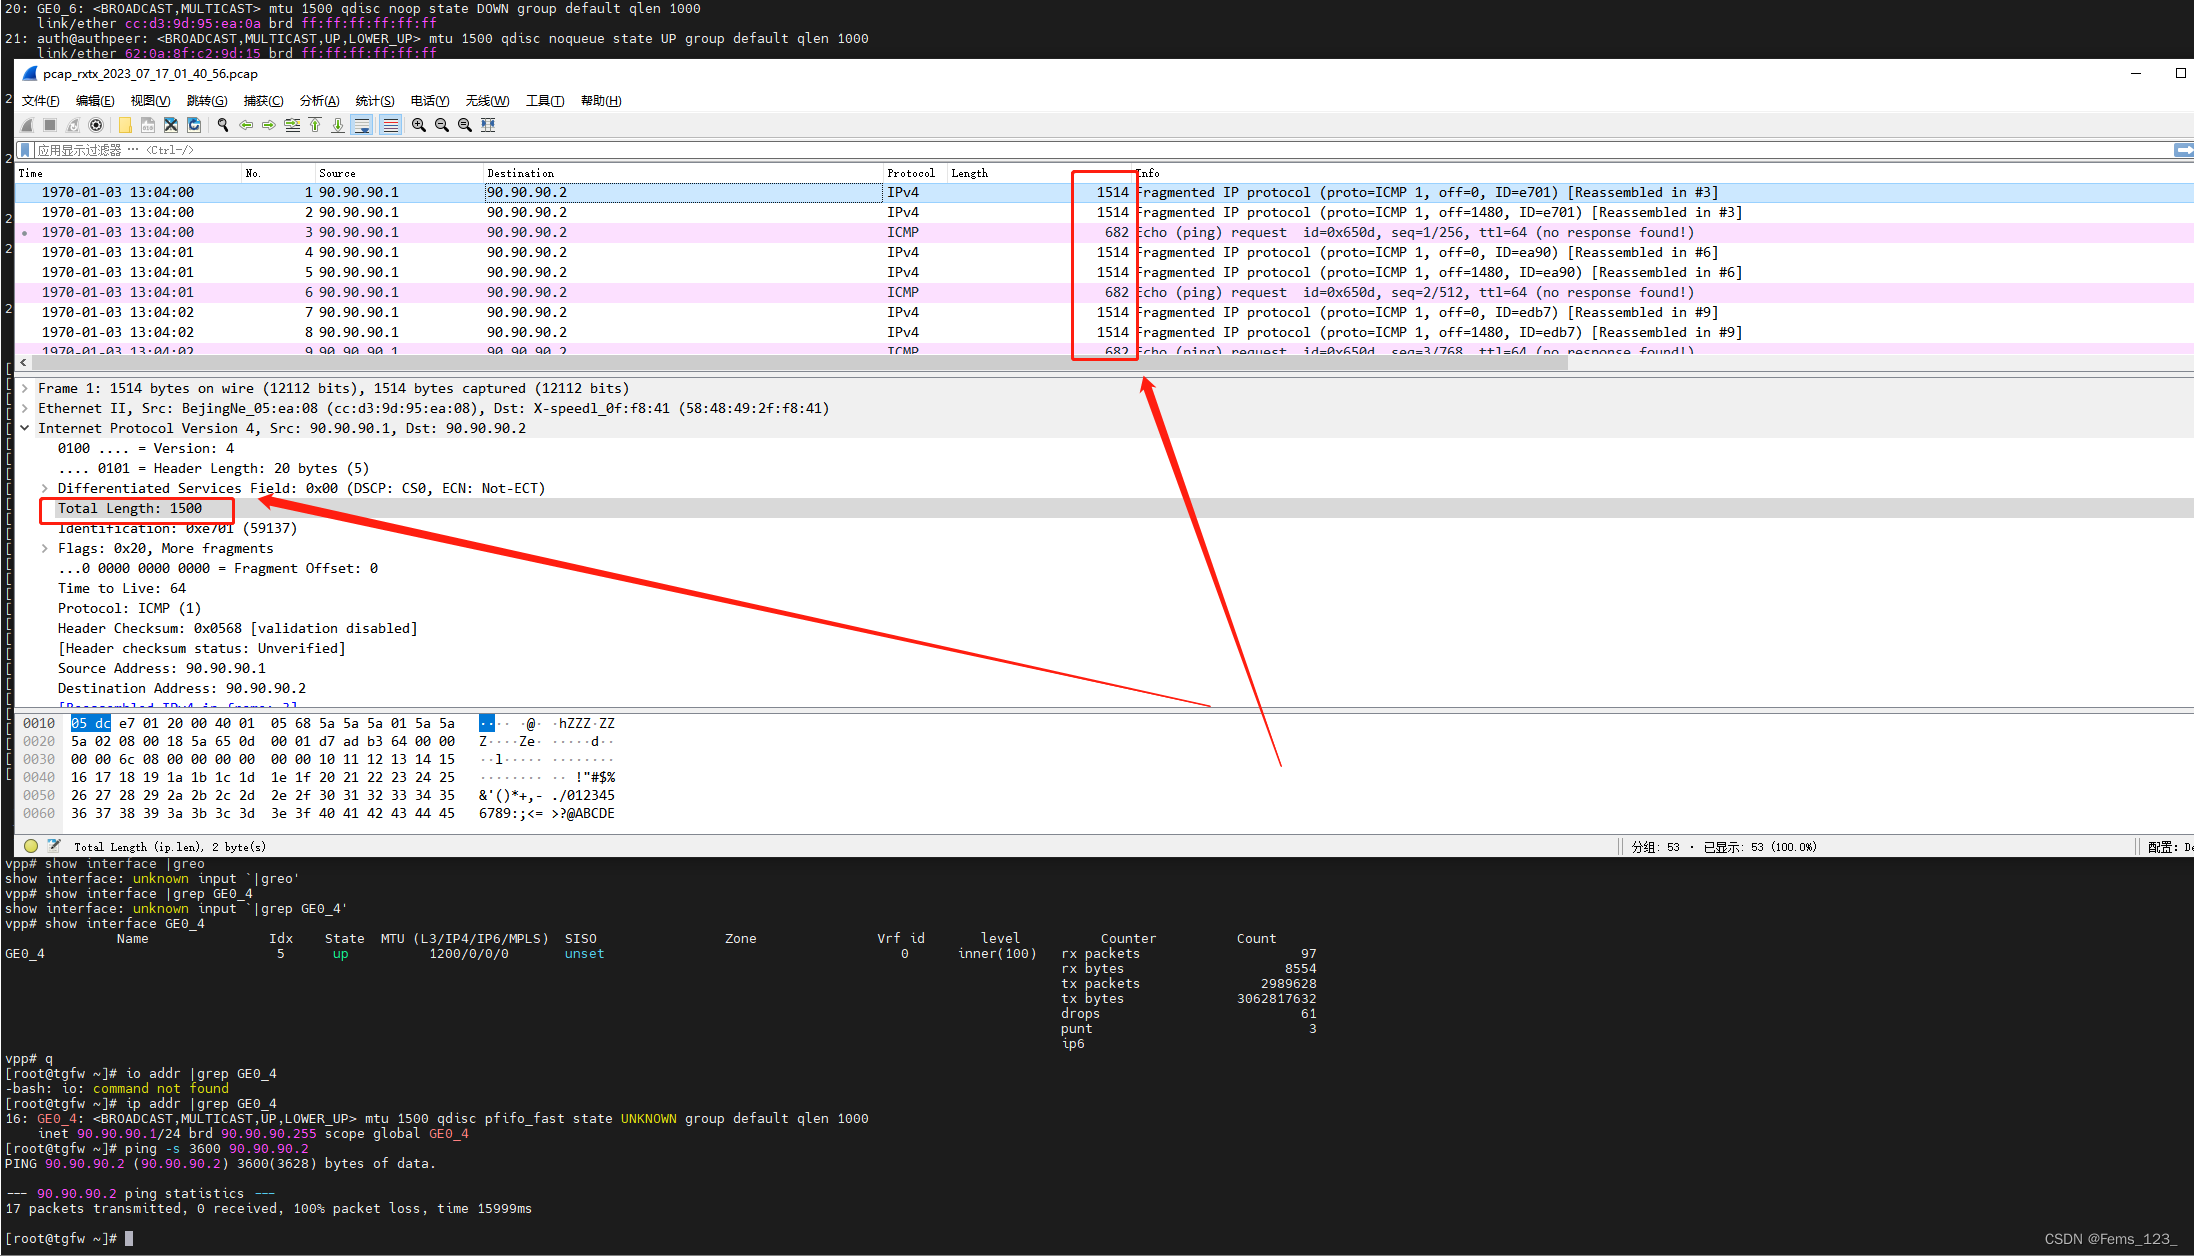Open capture options gear icon
This screenshot has width=2194, height=1256.
(96, 125)
